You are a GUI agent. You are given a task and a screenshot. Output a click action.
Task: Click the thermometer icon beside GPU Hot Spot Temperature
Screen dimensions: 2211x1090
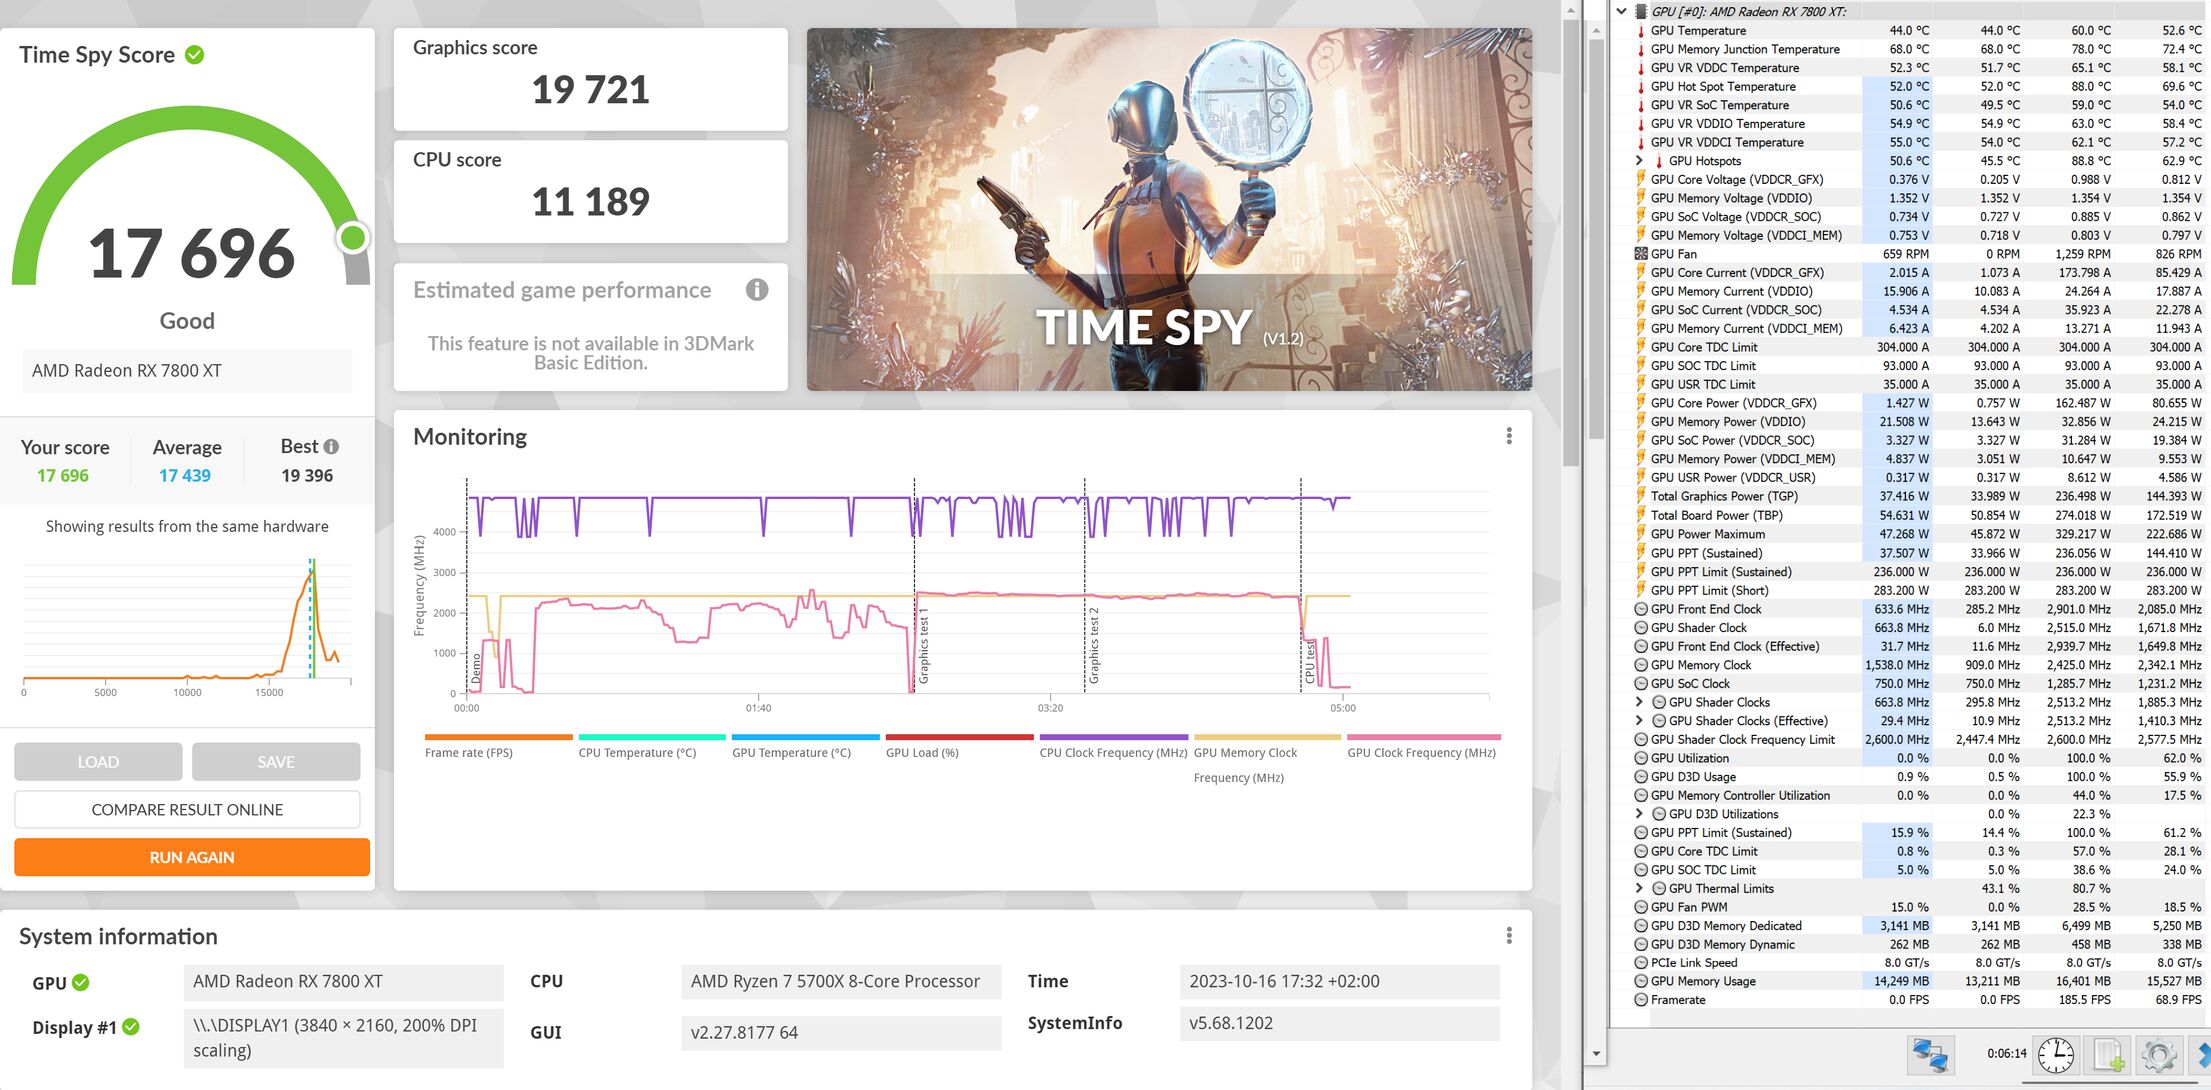coord(1641,87)
